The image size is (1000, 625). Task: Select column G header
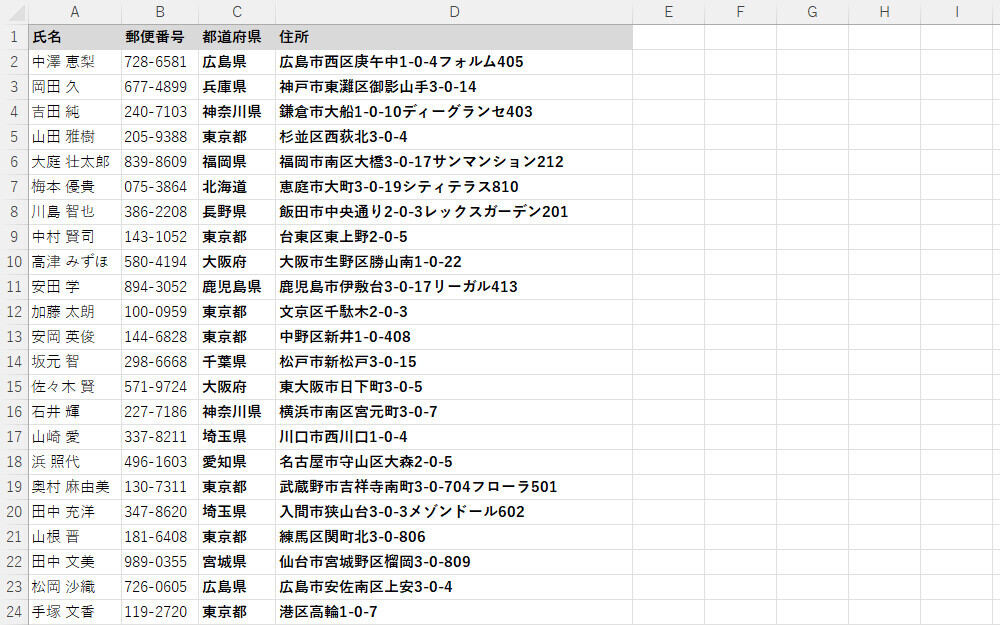812,12
